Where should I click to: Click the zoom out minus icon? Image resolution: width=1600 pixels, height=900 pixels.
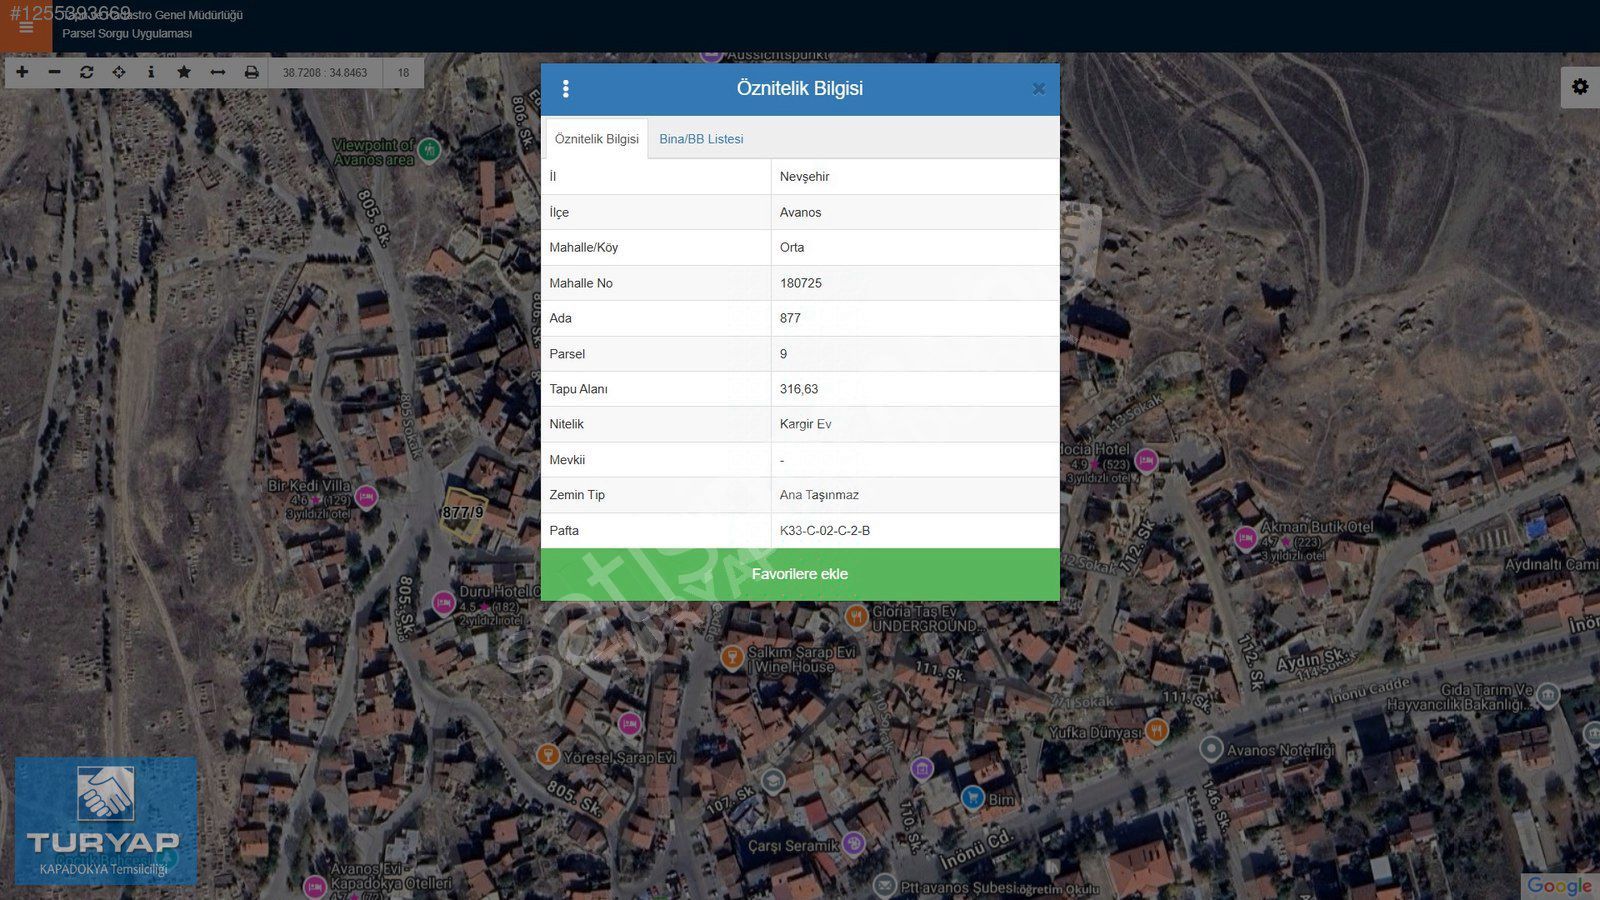coord(54,72)
